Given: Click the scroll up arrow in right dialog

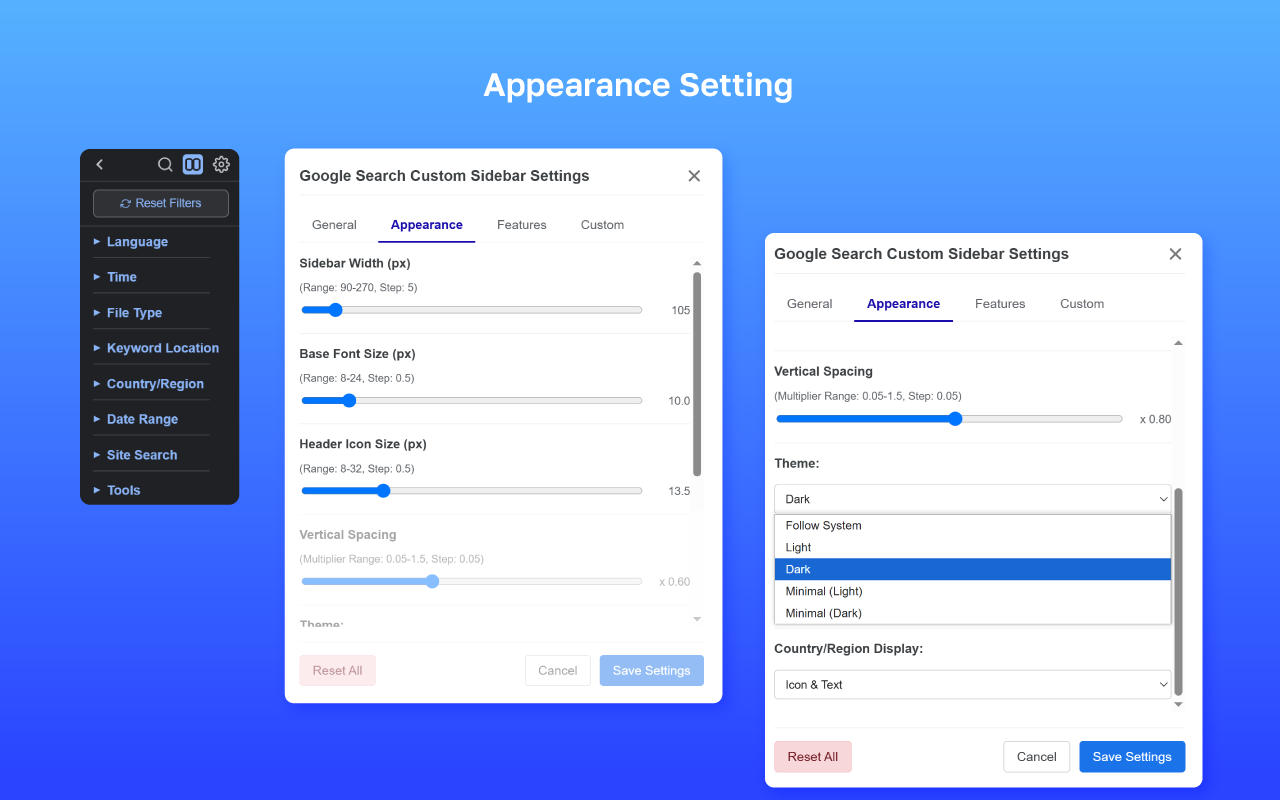Looking at the screenshot, I should pyautogui.click(x=1178, y=343).
